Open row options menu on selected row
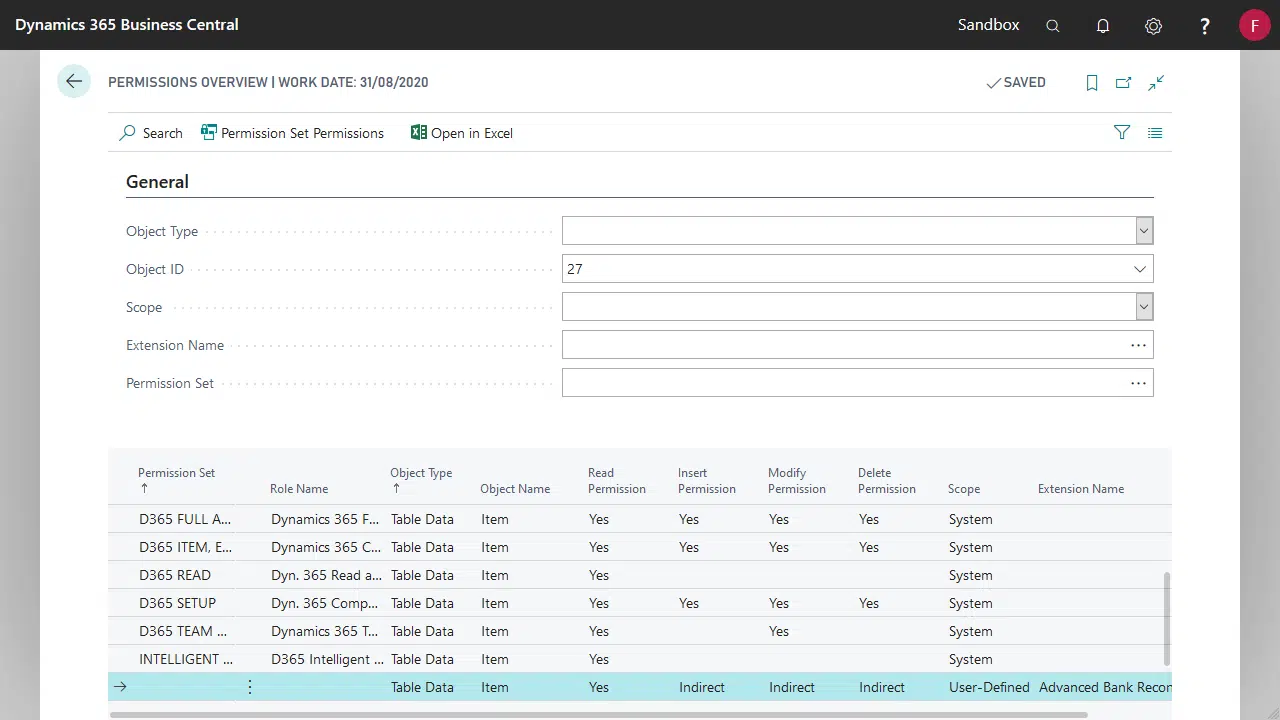Viewport: 1280px width, 720px height. pyautogui.click(x=250, y=687)
